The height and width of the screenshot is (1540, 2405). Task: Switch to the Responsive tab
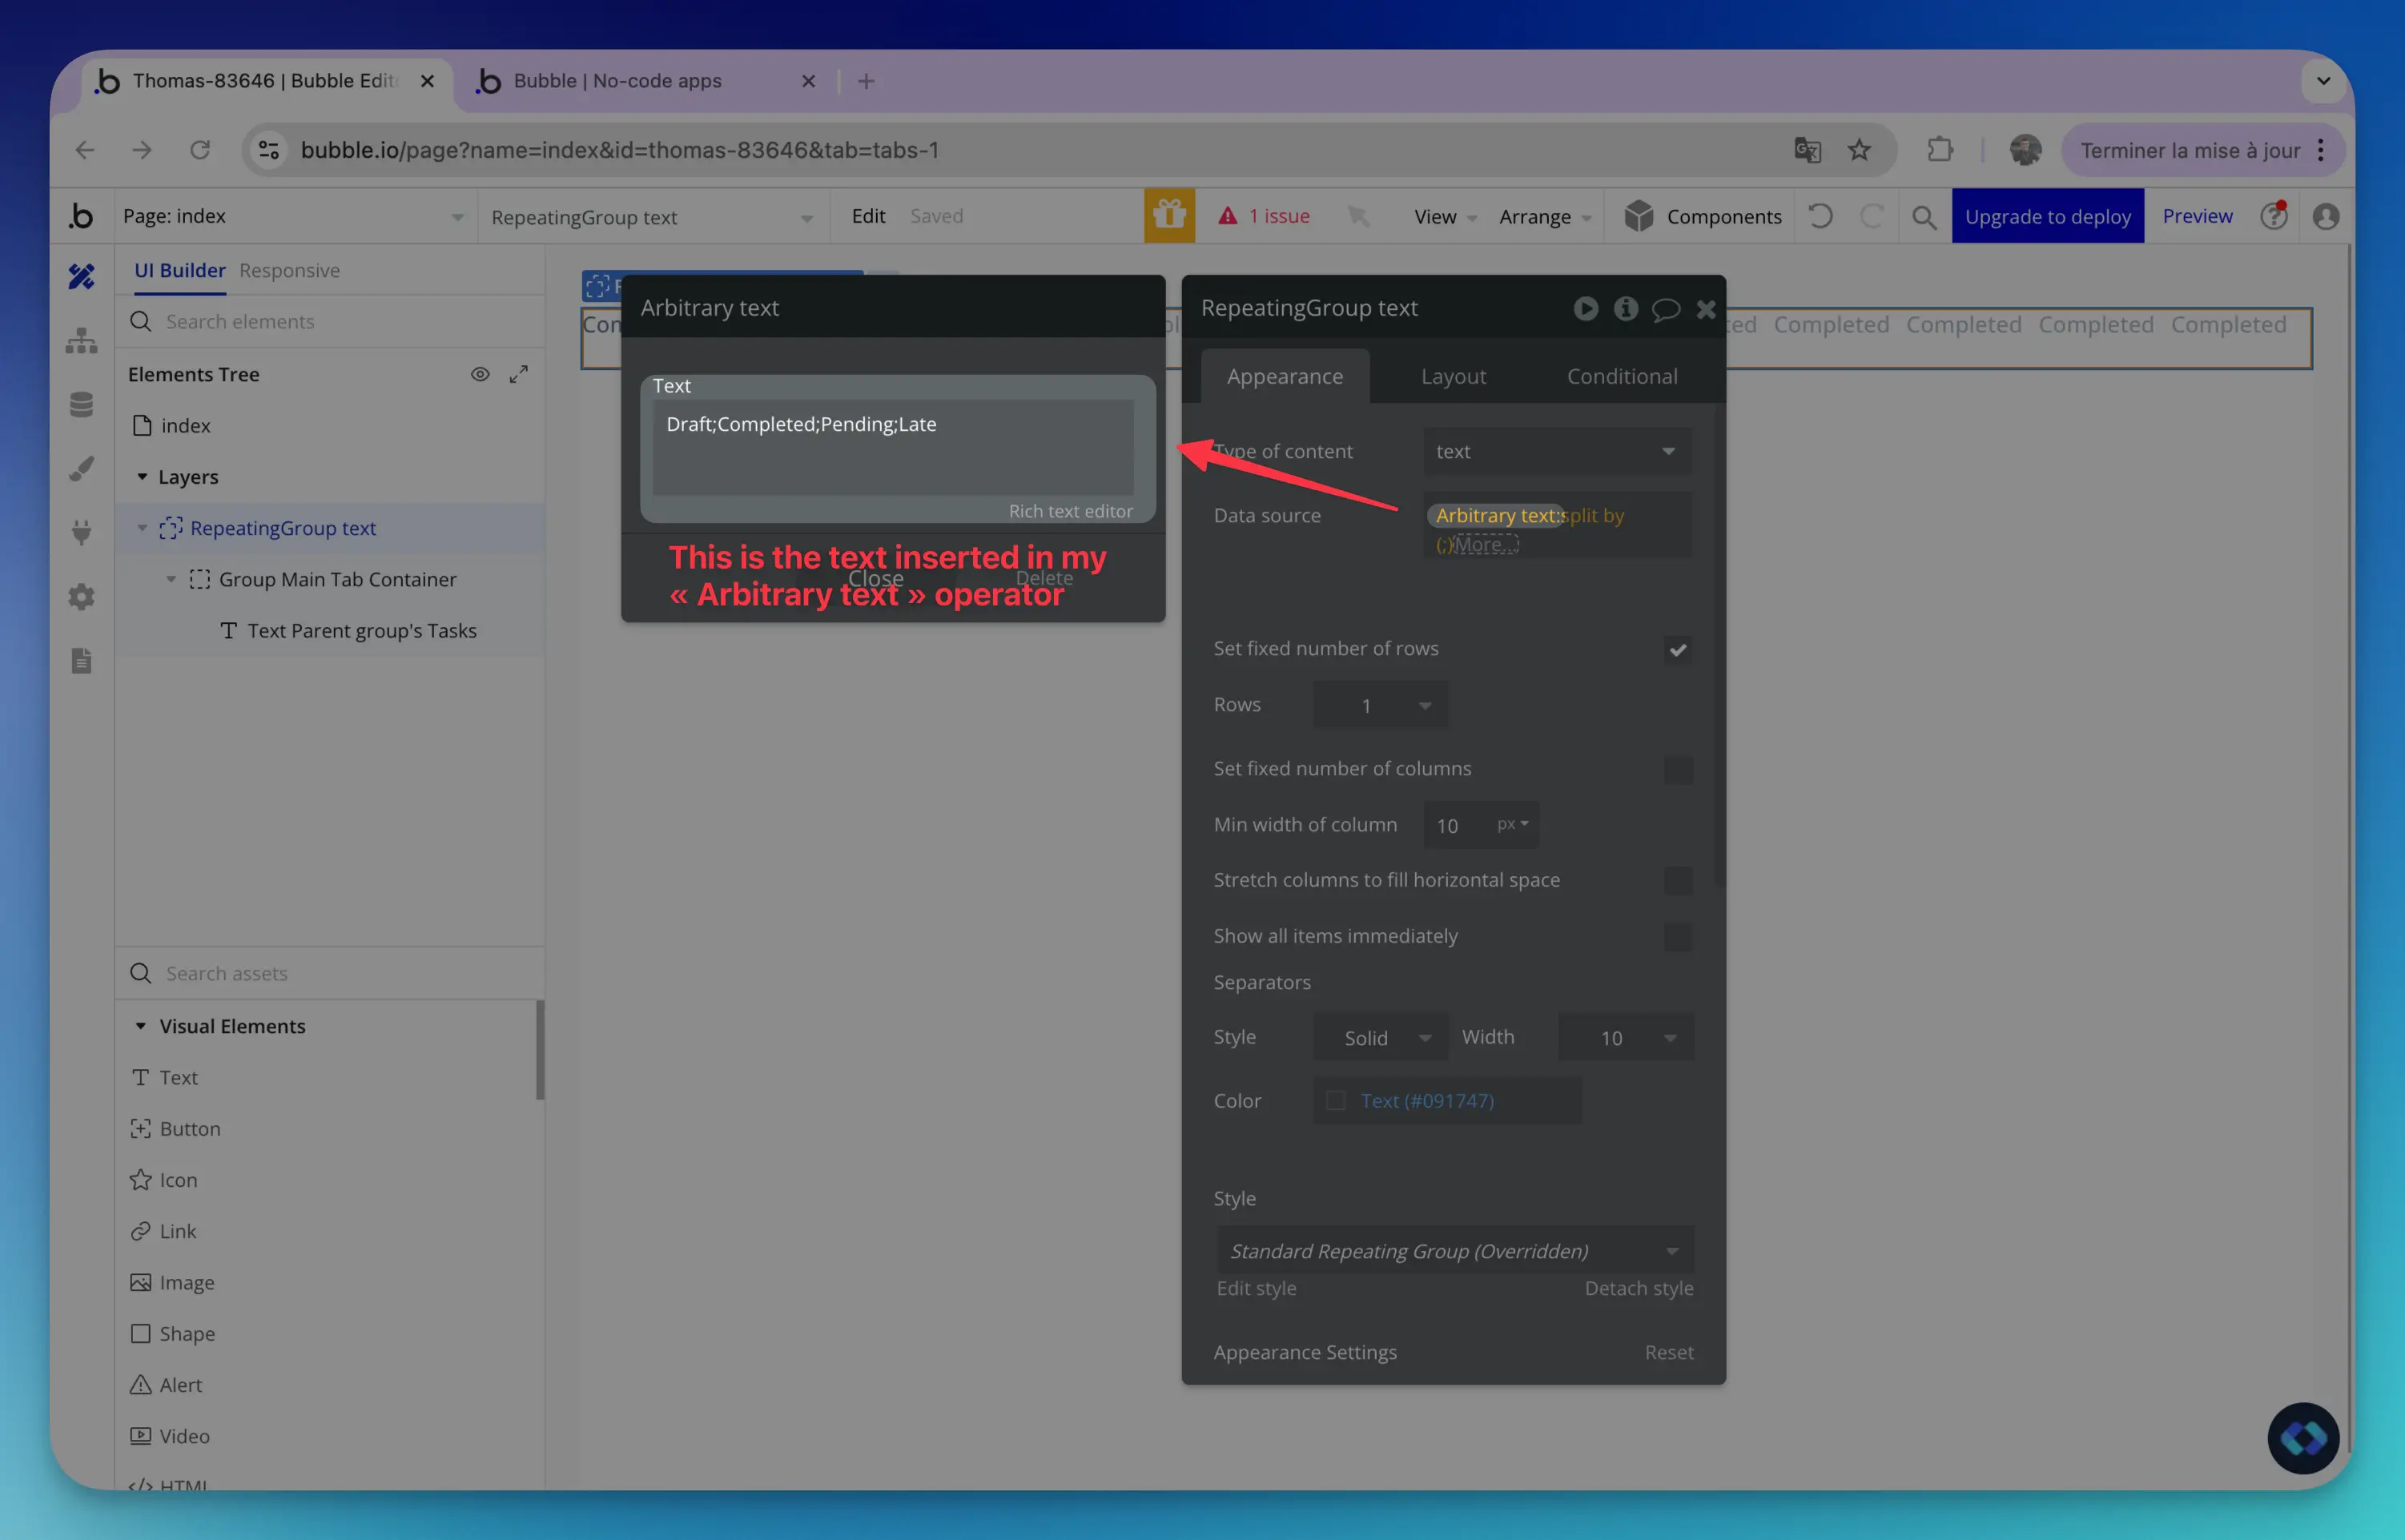pyautogui.click(x=289, y=271)
